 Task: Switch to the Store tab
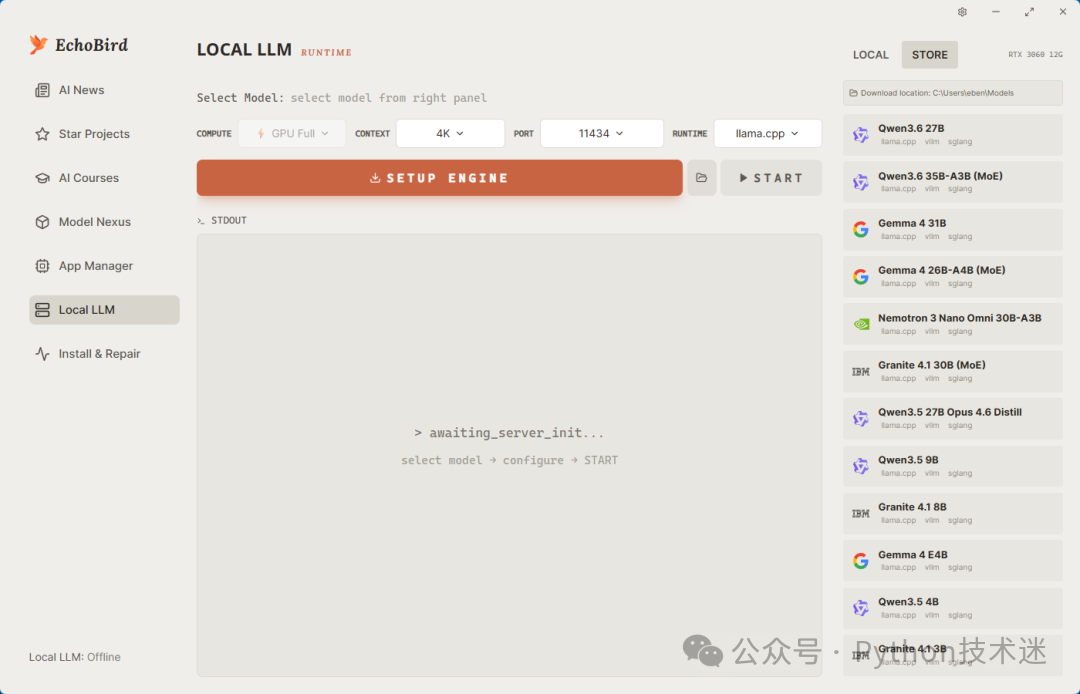(x=930, y=55)
